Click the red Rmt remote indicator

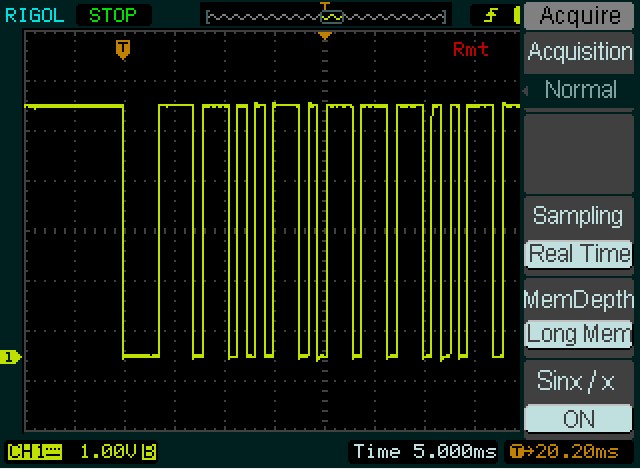pos(471,50)
